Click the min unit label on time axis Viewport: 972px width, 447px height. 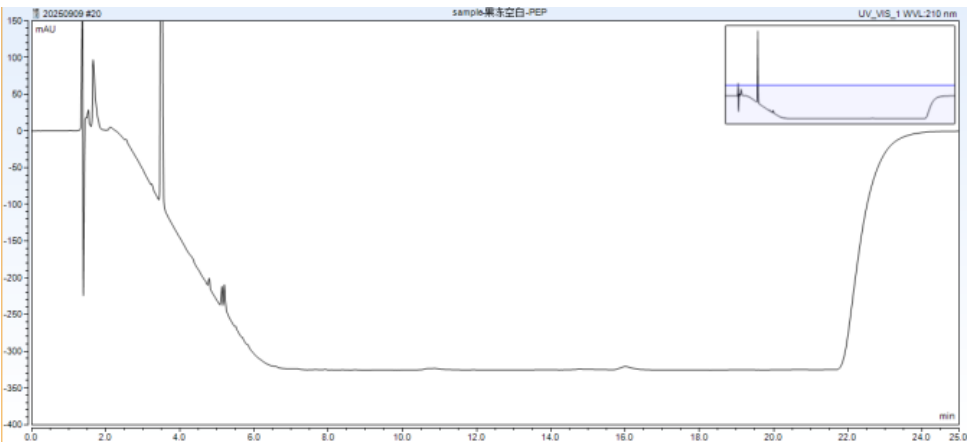(x=947, y=415)
